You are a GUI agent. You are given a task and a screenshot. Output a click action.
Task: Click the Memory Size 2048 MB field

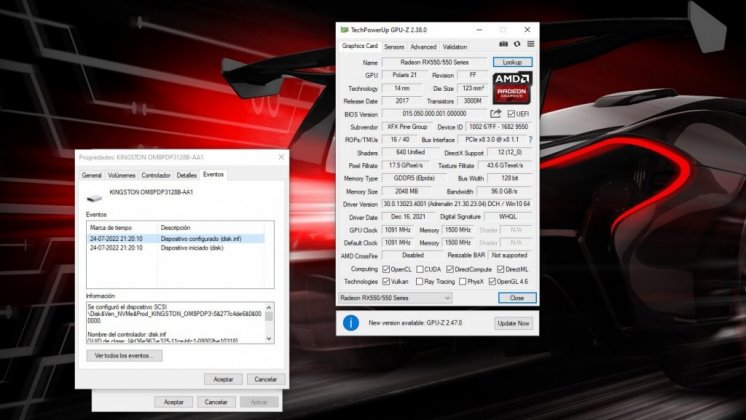point(406,191)
